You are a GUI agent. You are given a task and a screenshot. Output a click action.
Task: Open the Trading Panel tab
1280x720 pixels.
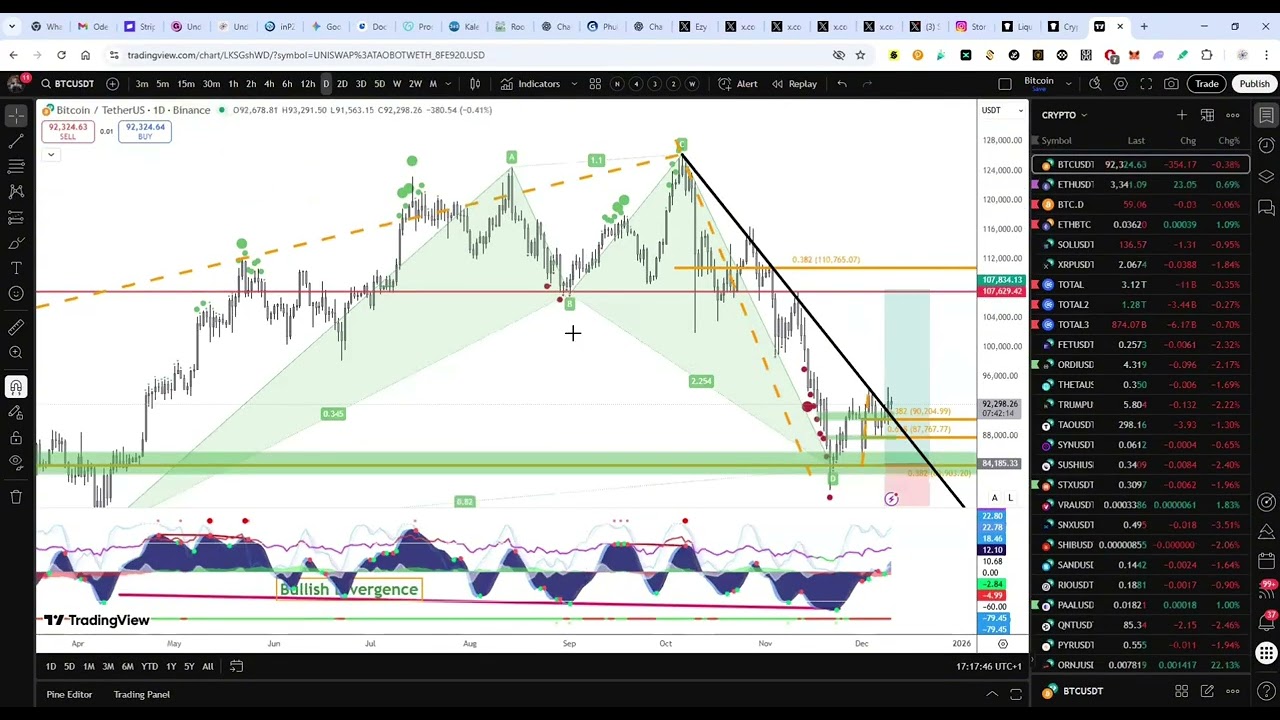141,694
